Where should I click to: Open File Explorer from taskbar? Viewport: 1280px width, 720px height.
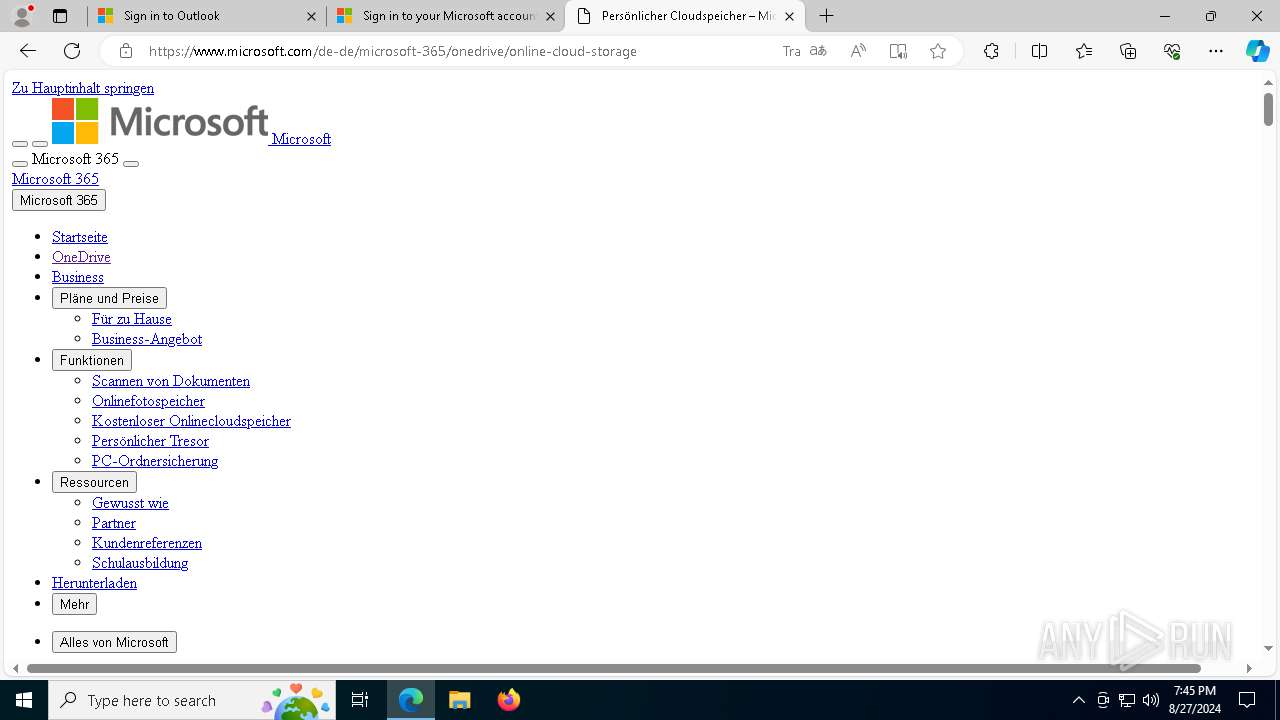tap(460, 700)
